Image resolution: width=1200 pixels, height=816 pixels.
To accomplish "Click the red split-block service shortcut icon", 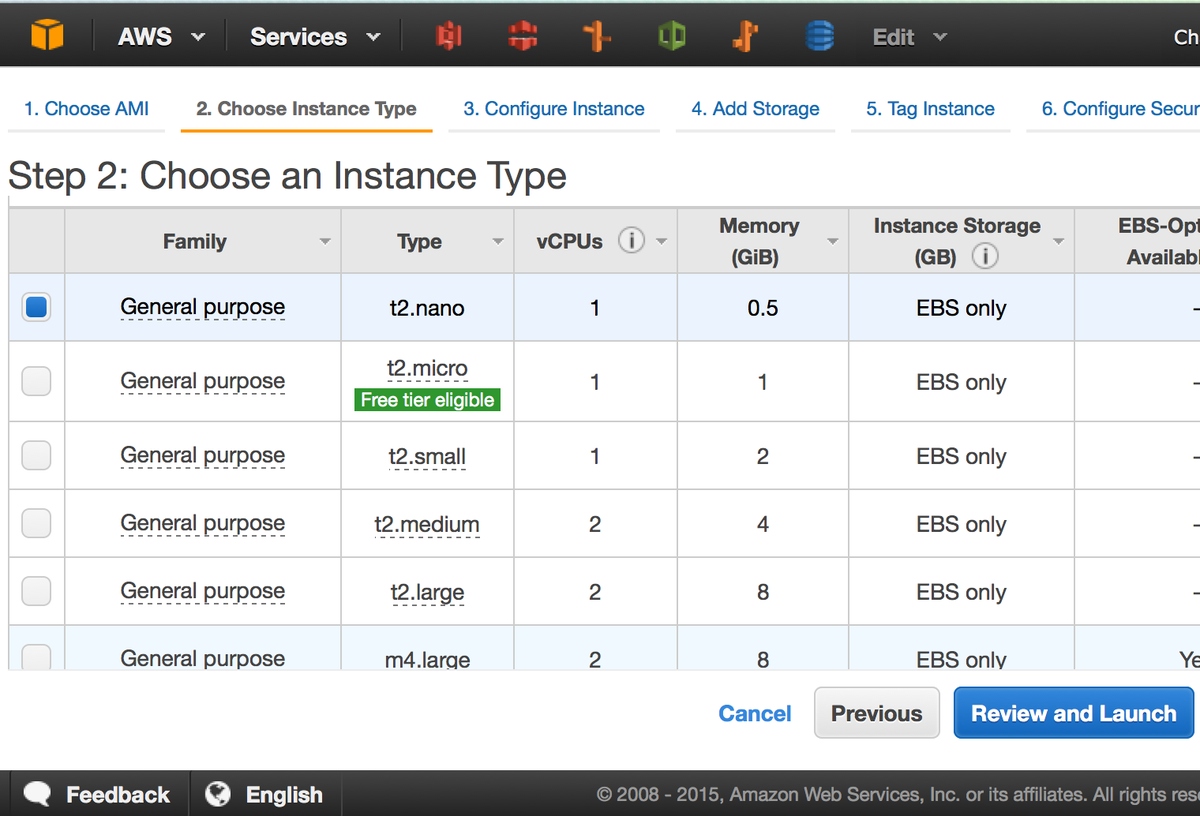I will pos(521,36).
